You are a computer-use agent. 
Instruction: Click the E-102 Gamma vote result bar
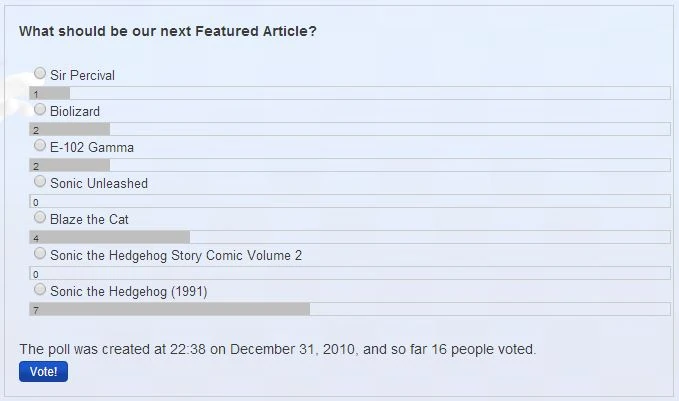coord(70,165)
